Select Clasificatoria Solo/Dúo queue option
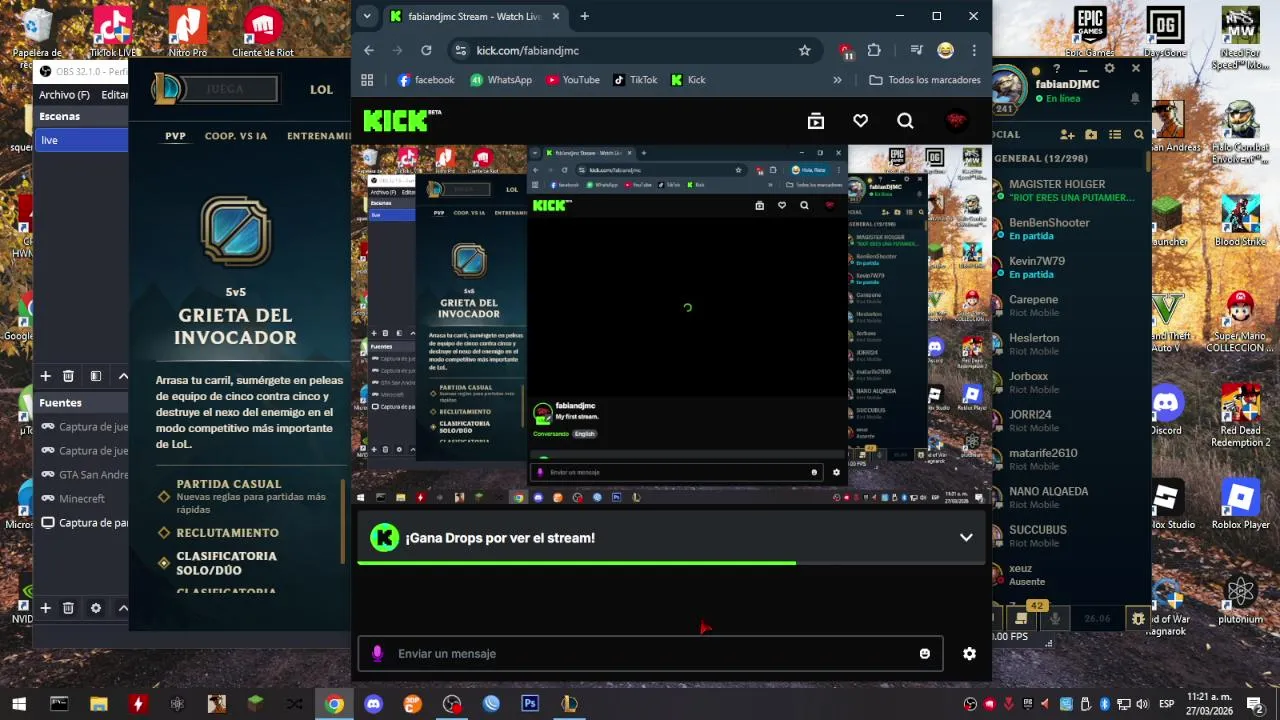Viewport: 1280px width, 720px height. tap(226, 563)
